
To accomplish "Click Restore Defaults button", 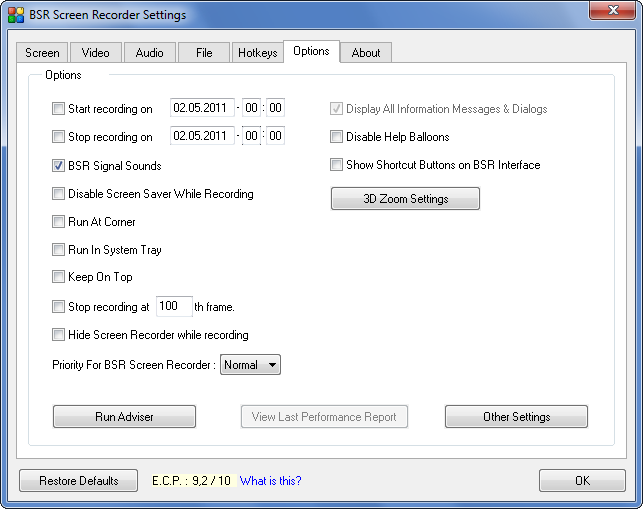I will click(78, 481).
